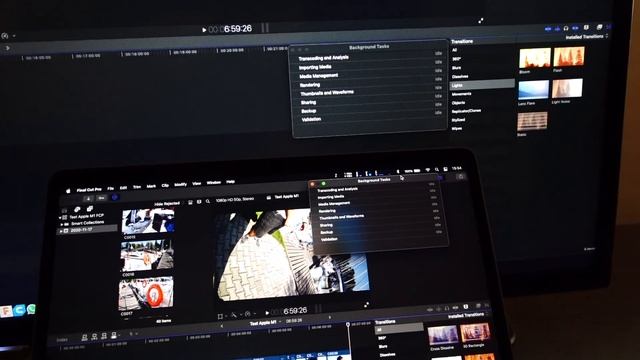Open timeline clip appearance on external monitor

[x=586, y=27]
